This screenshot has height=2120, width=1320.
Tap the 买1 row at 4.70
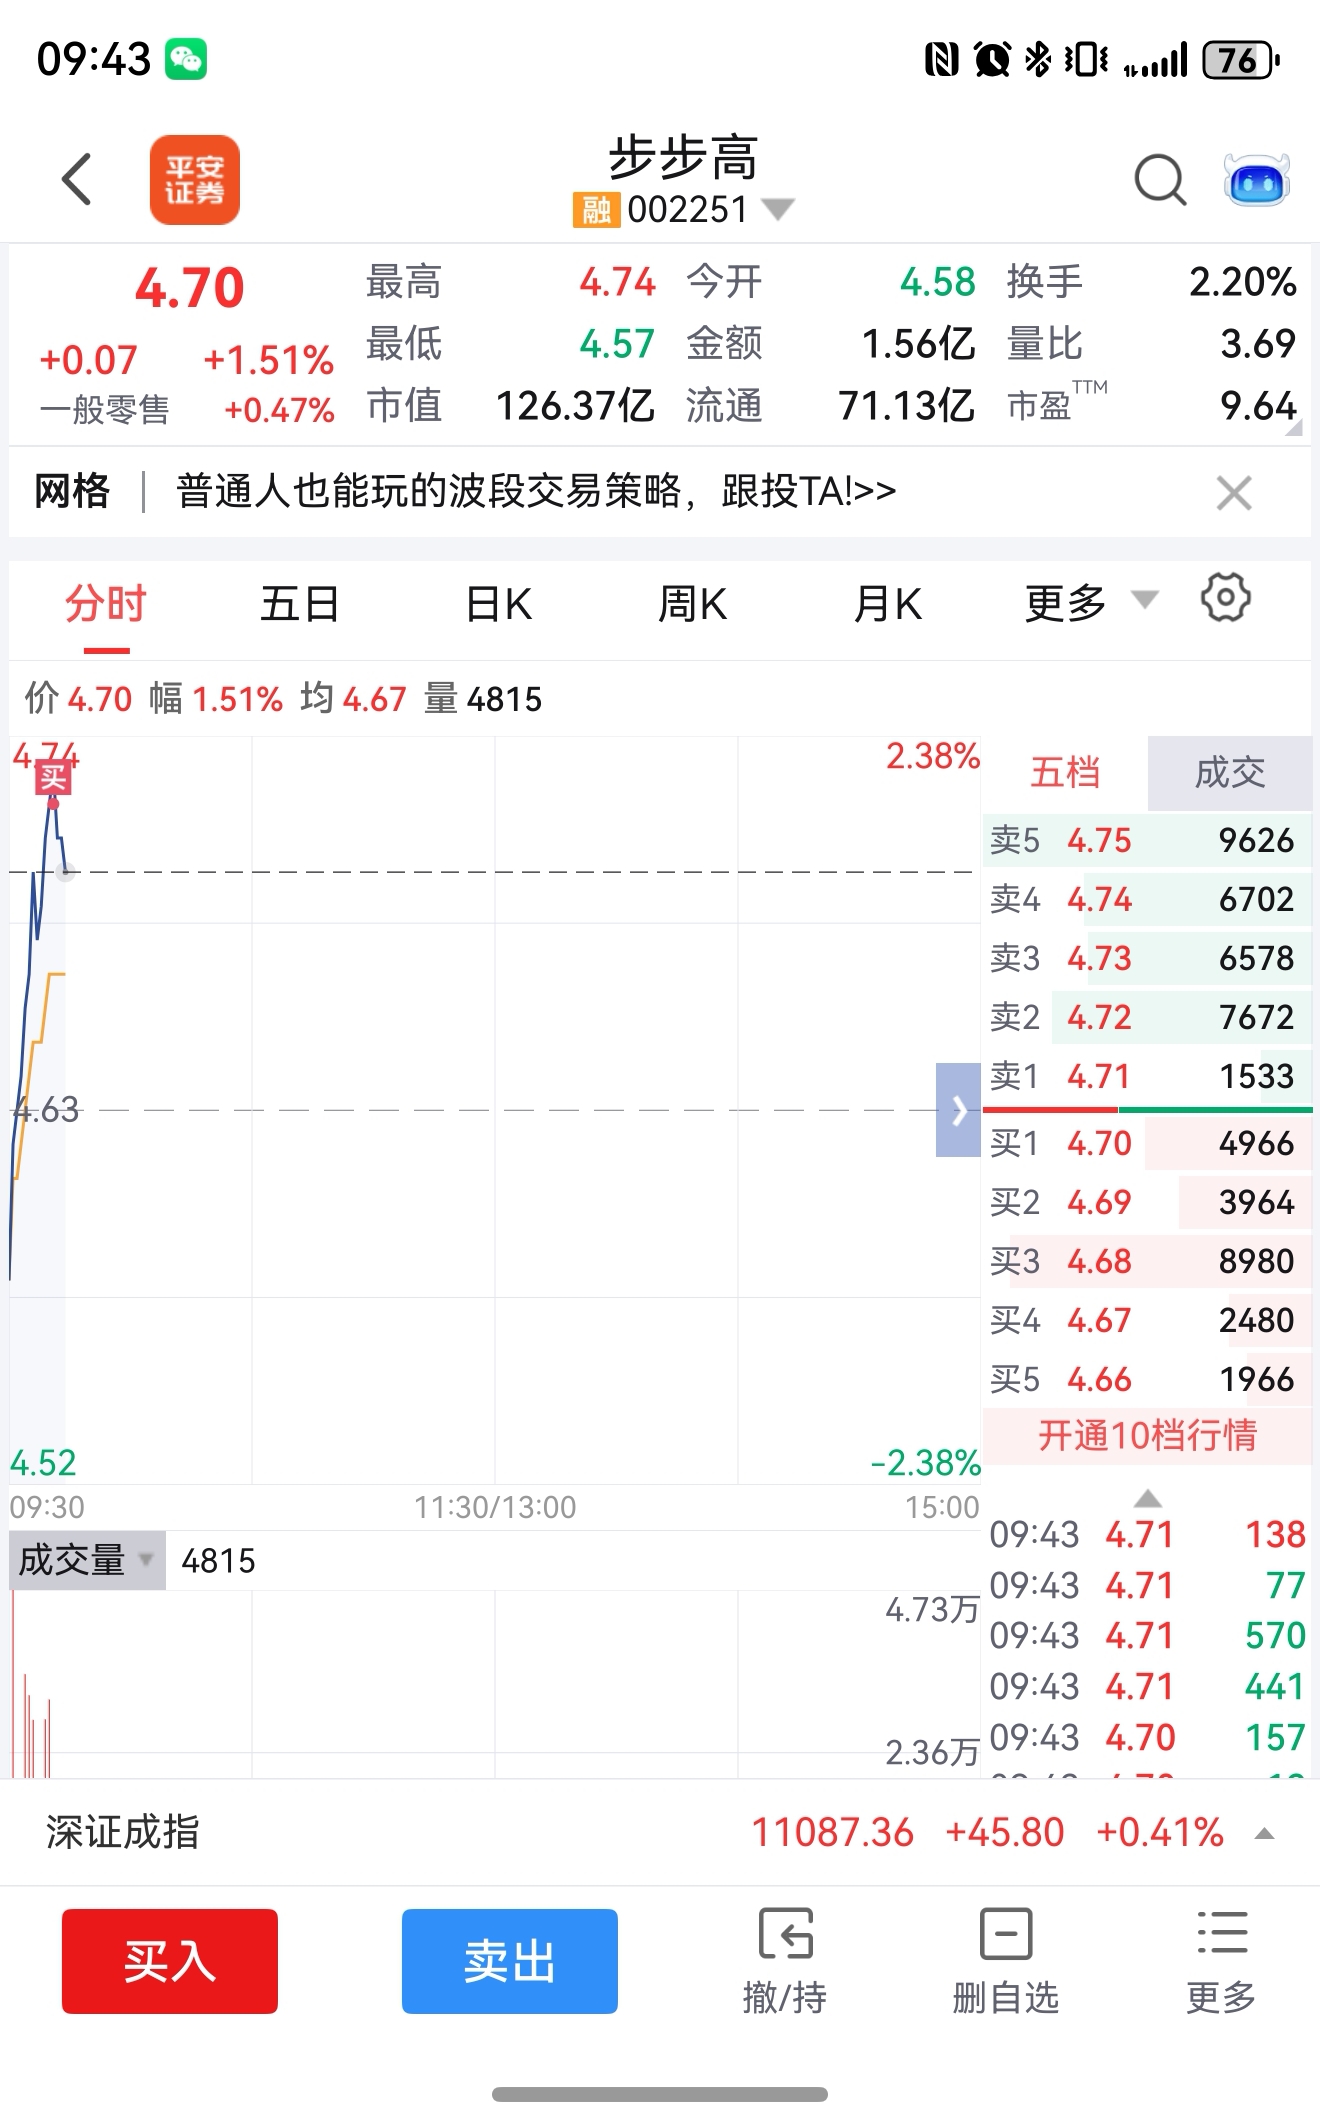pos(1147,1143)
